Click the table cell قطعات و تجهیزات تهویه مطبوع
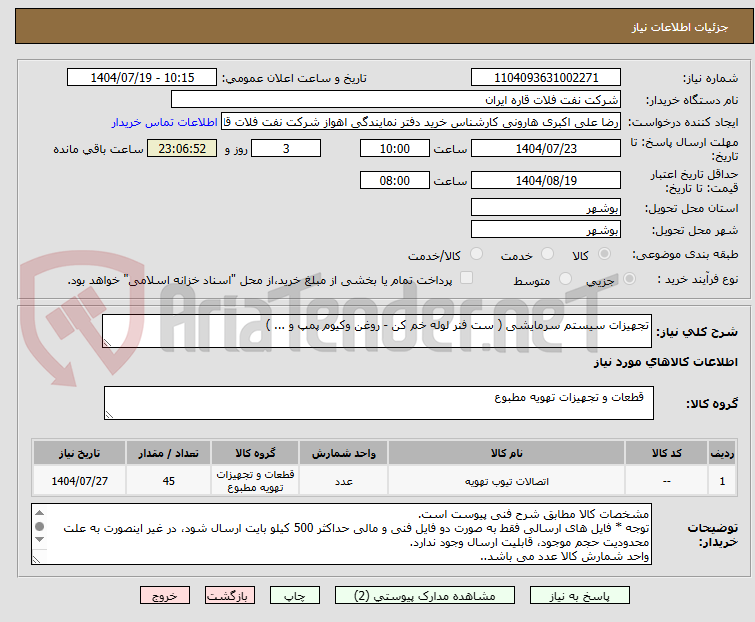 click(255, 481)
